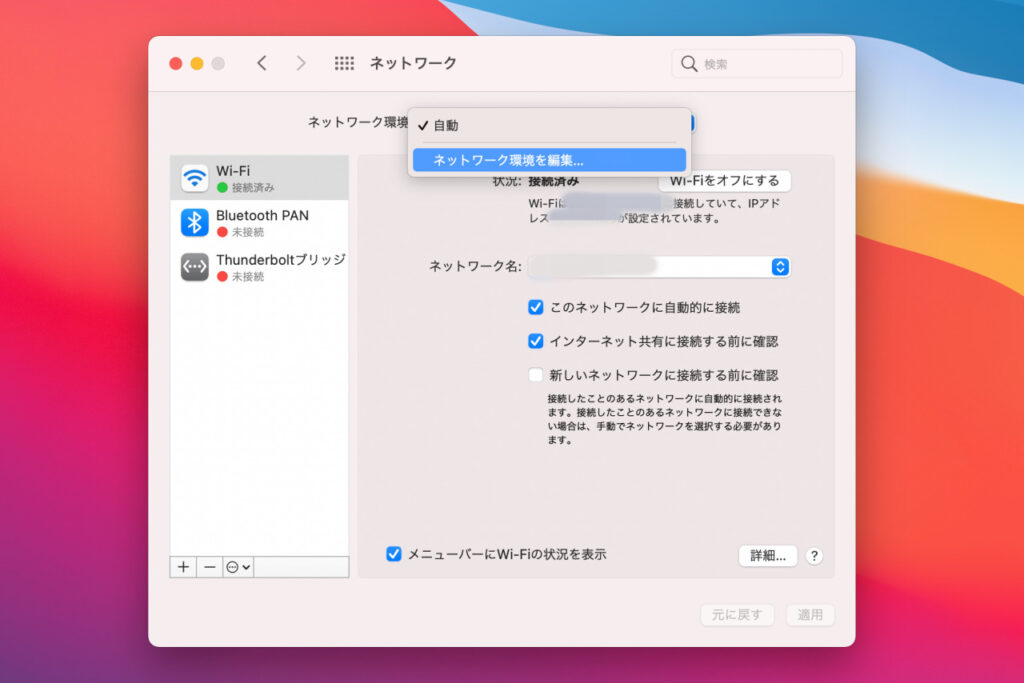Screen dimensions: 1024x683
Task: Open the ネットワーク名 dropdown arrows
Action: pos(780,266)
